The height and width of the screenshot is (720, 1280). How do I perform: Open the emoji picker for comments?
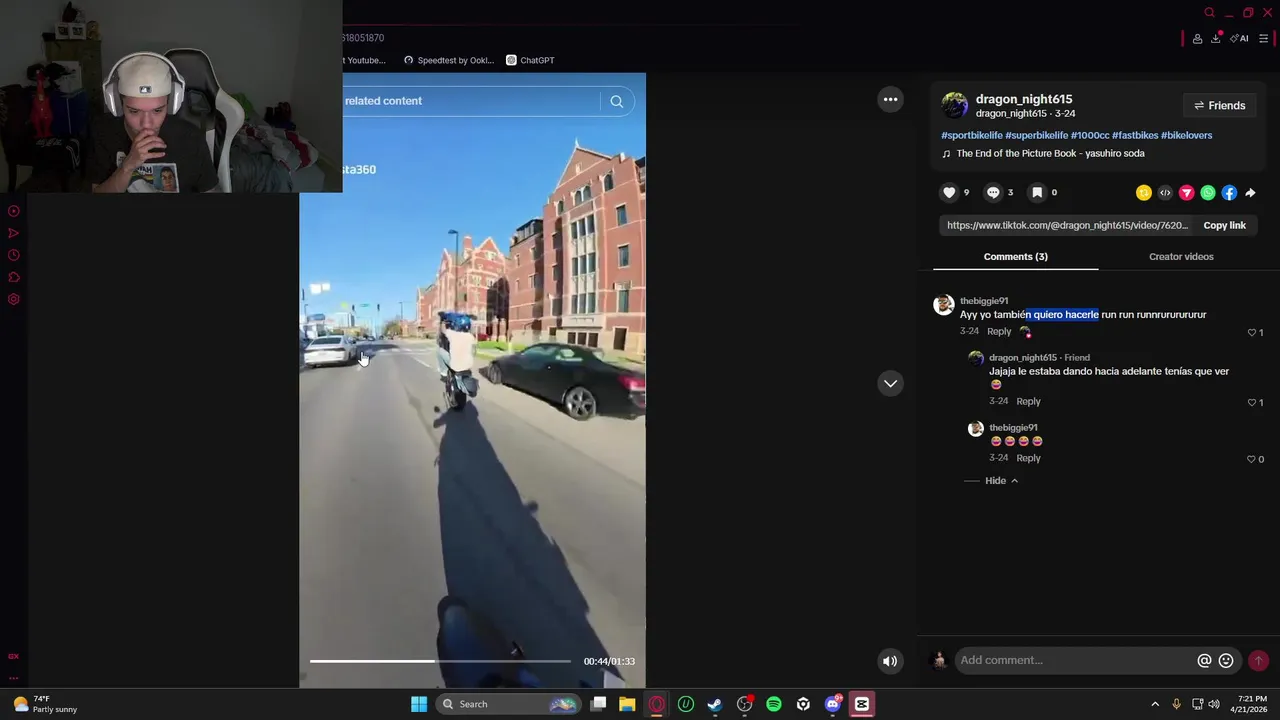1226,661
